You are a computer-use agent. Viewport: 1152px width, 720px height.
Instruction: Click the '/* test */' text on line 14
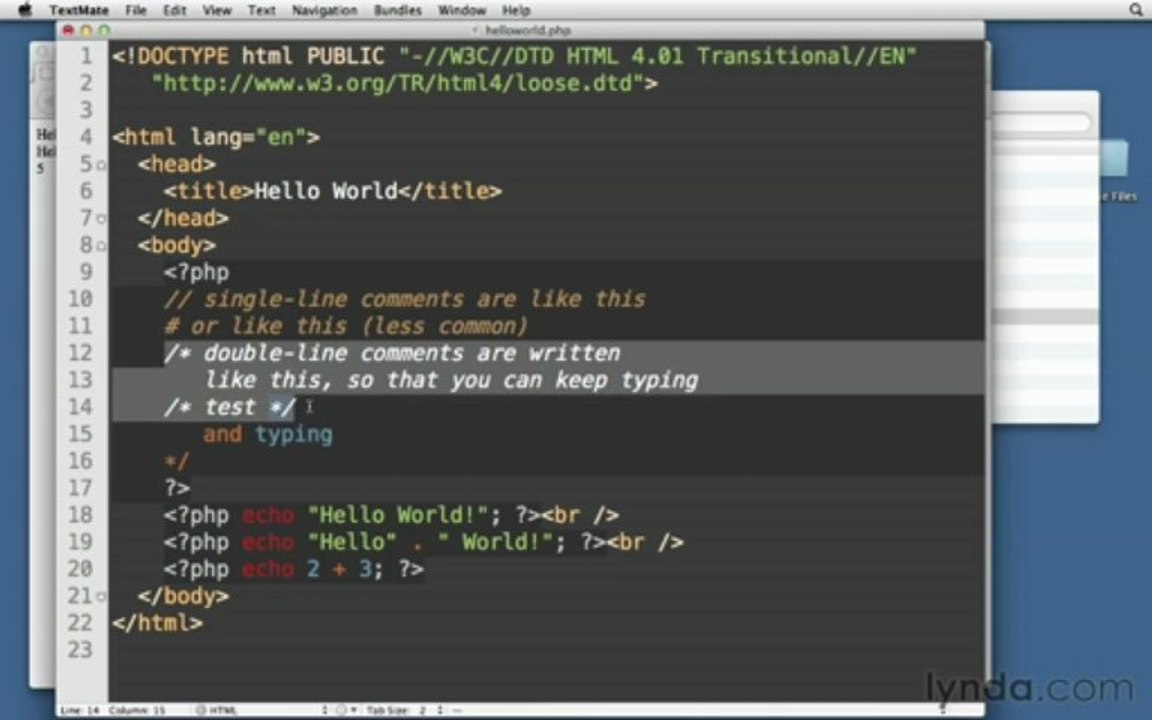(x=229, y=407)
